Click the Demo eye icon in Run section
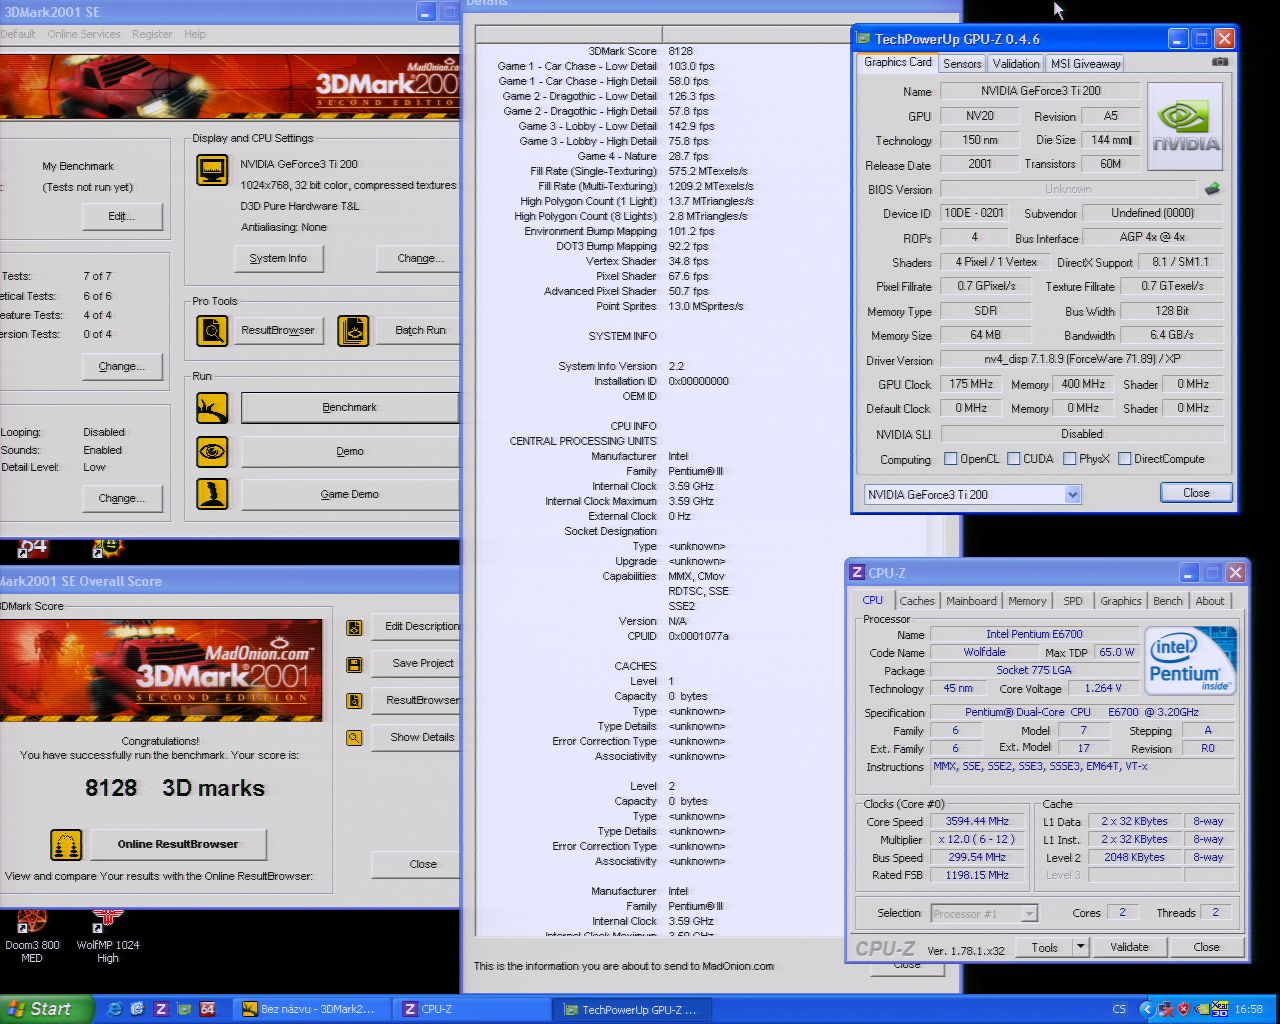1280x1024 pixels. [x=212, y=452]
